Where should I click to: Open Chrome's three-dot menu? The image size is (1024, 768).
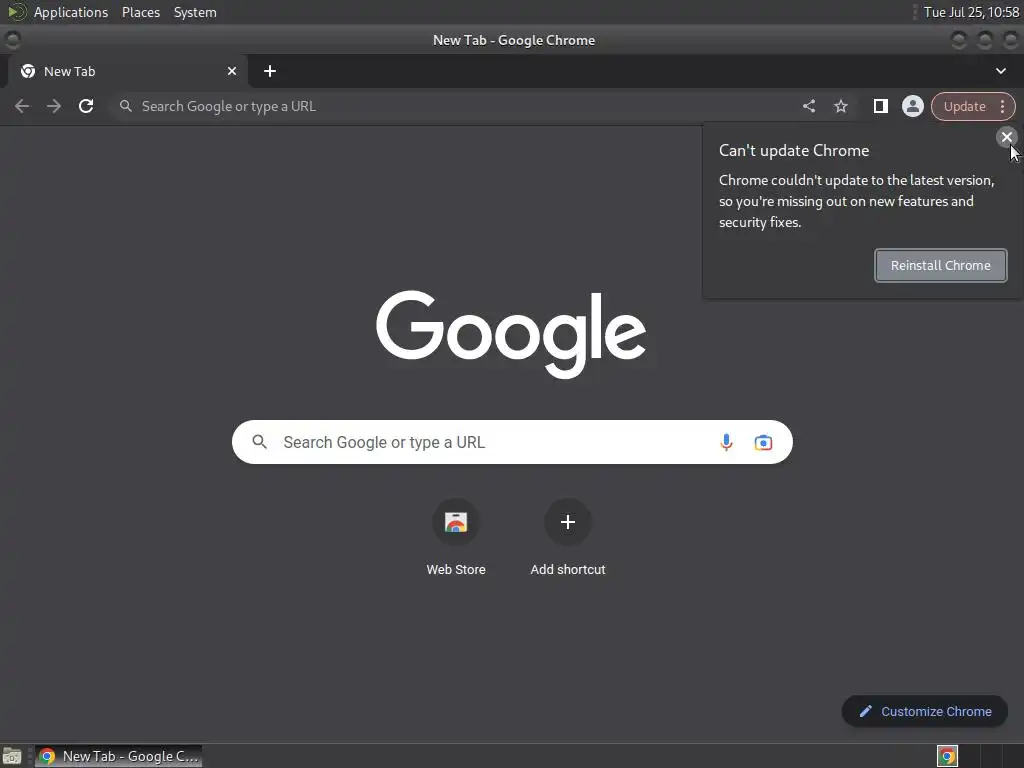point(1002,106)
